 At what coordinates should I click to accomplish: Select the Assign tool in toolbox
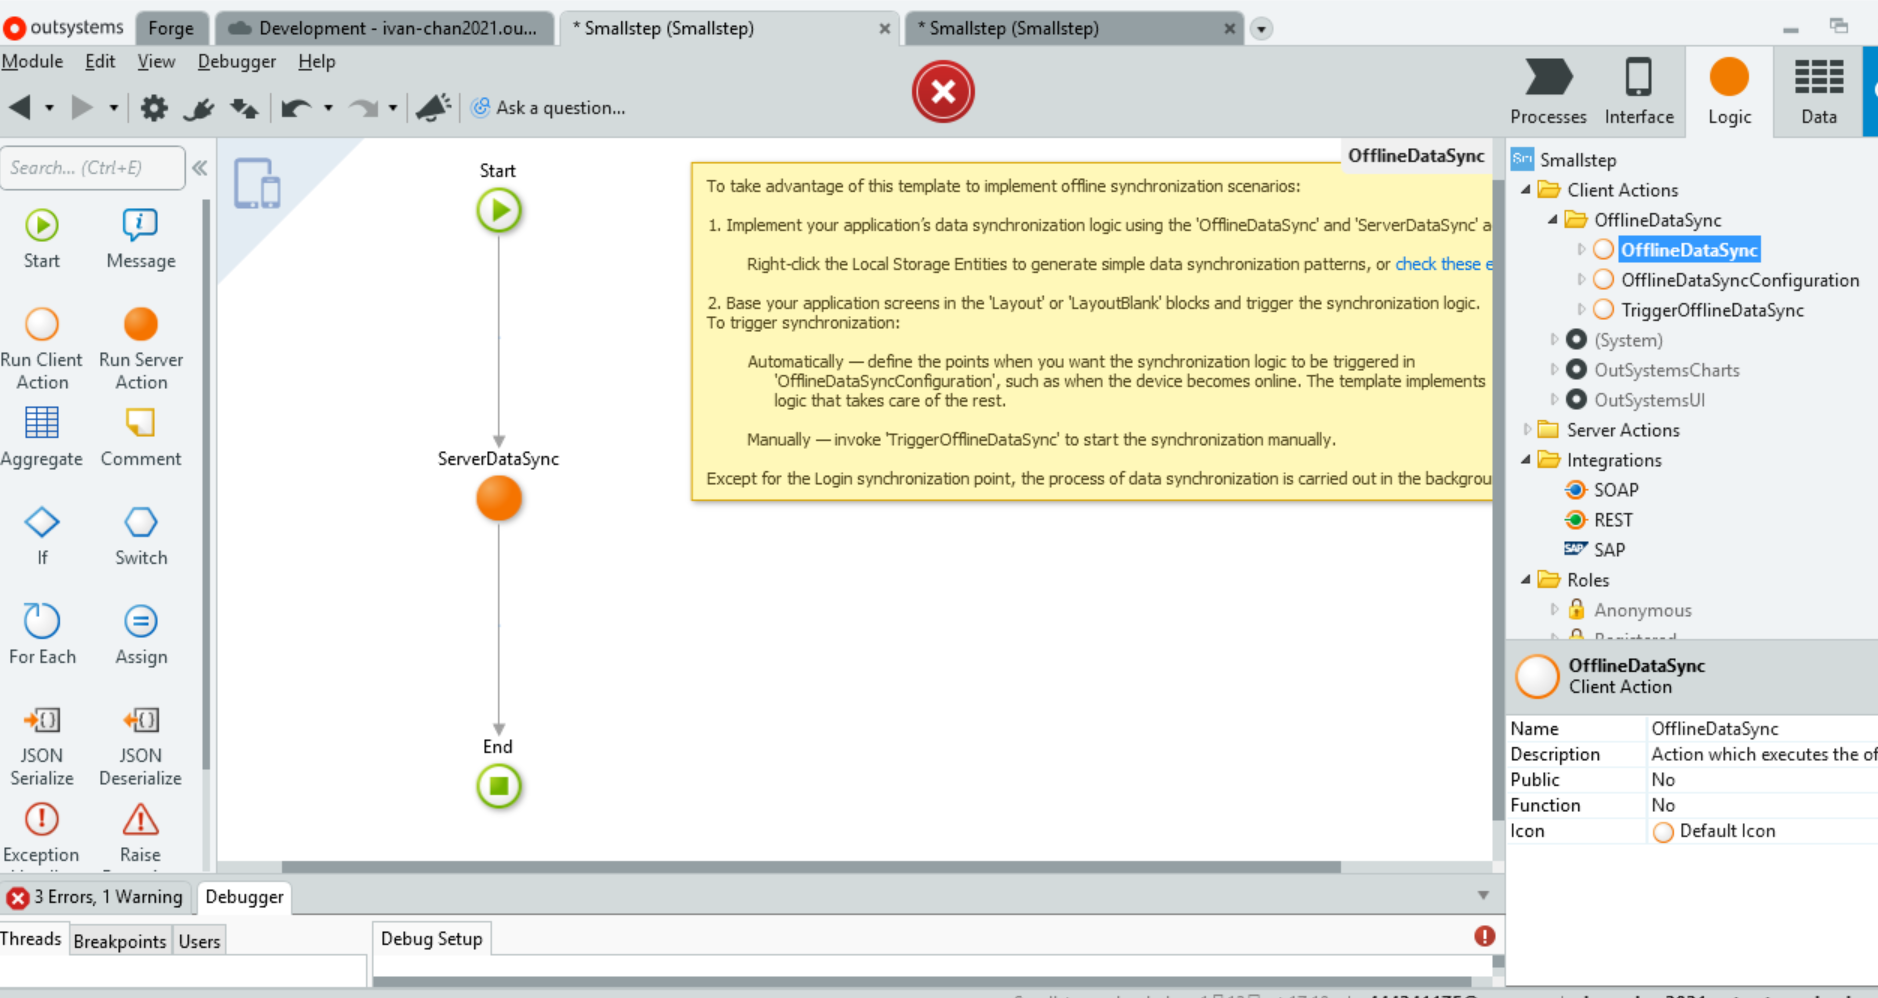[x=141, y=635]
